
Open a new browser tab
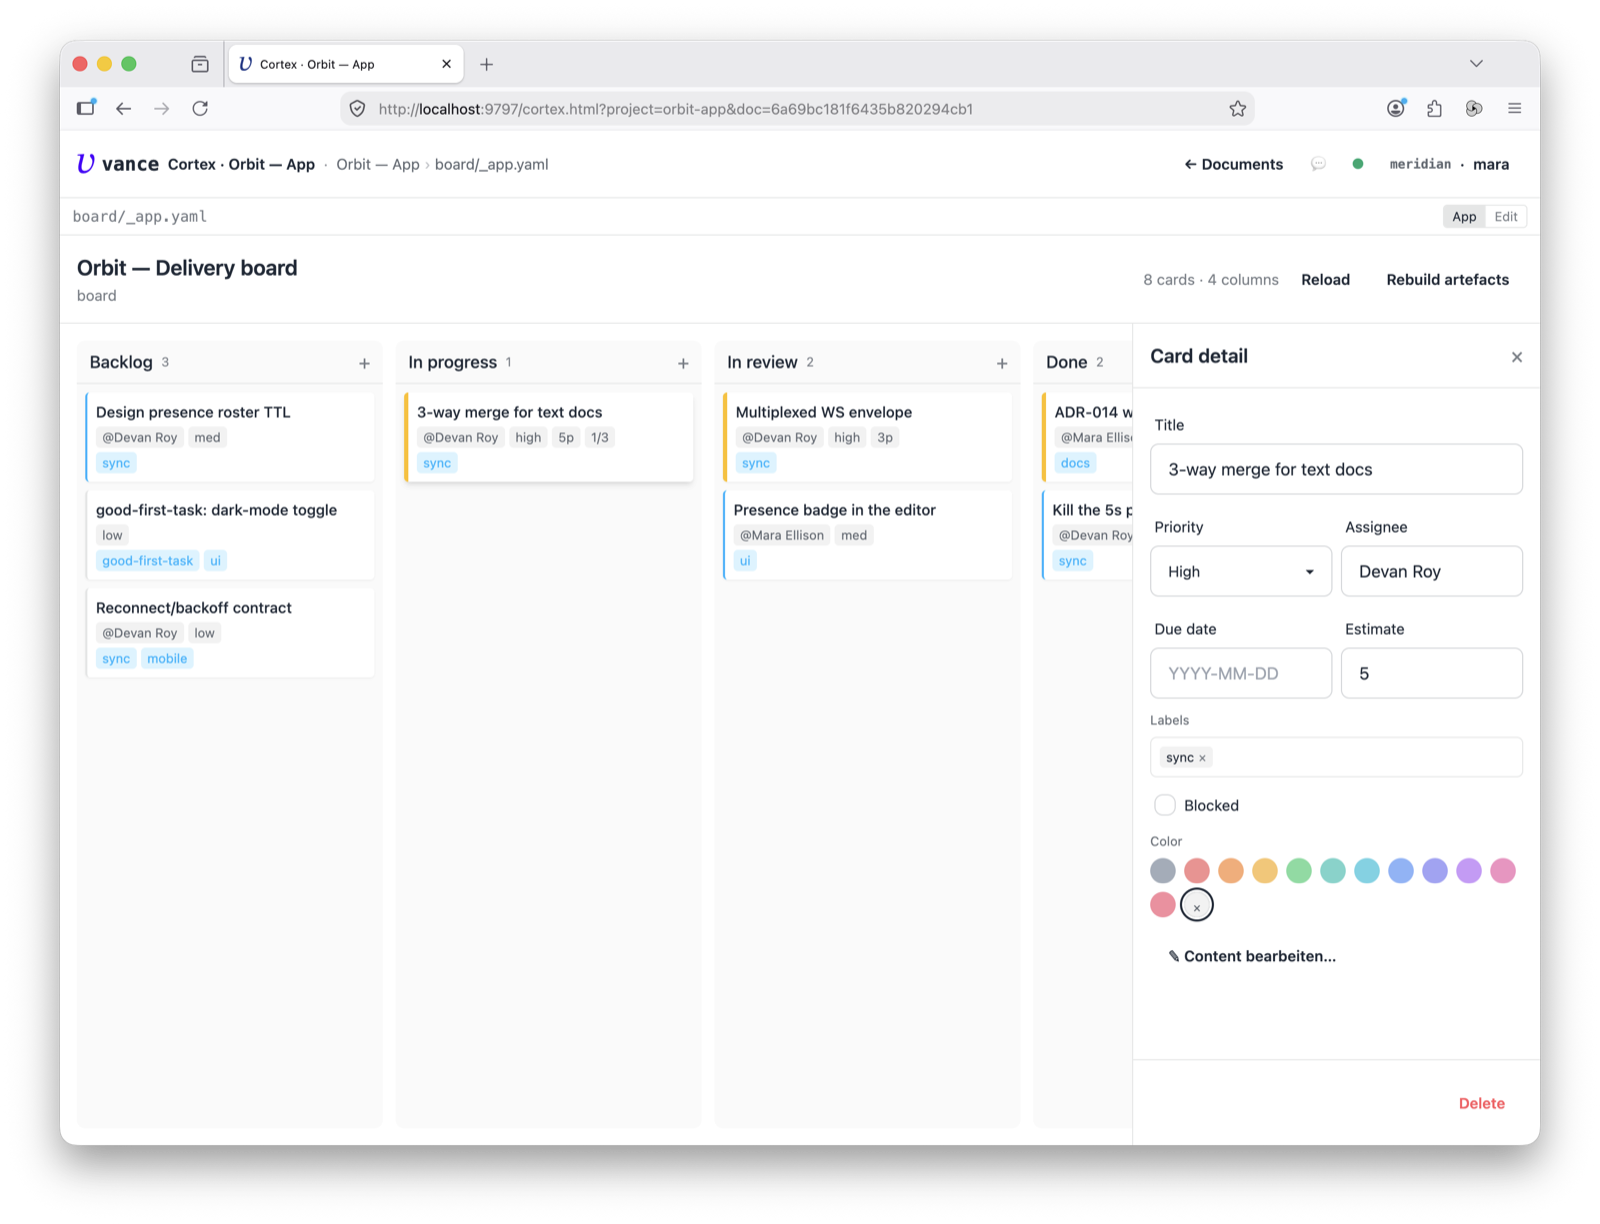pos(487,64)
